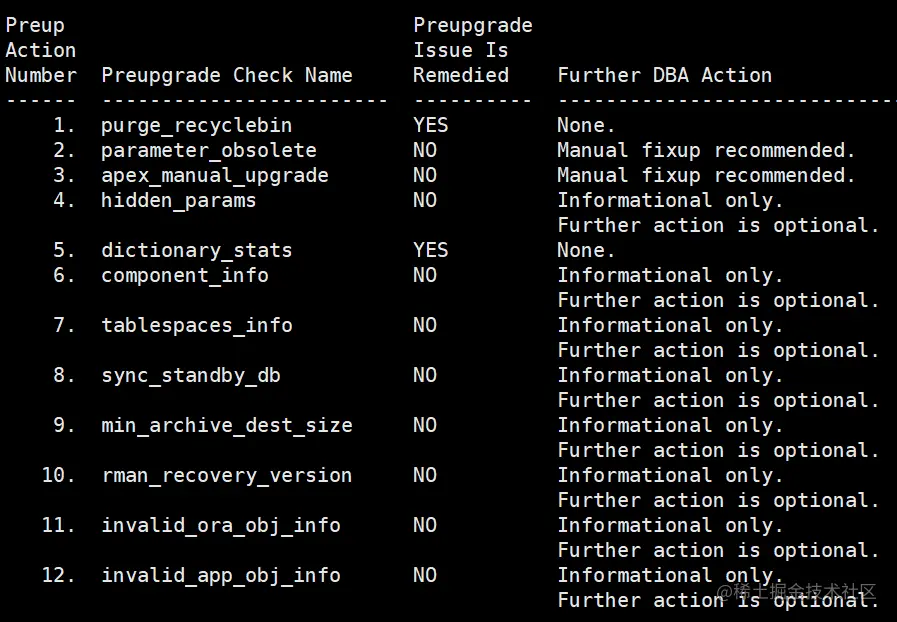Click the YES value for dictionary_stats

pos(431,250)
